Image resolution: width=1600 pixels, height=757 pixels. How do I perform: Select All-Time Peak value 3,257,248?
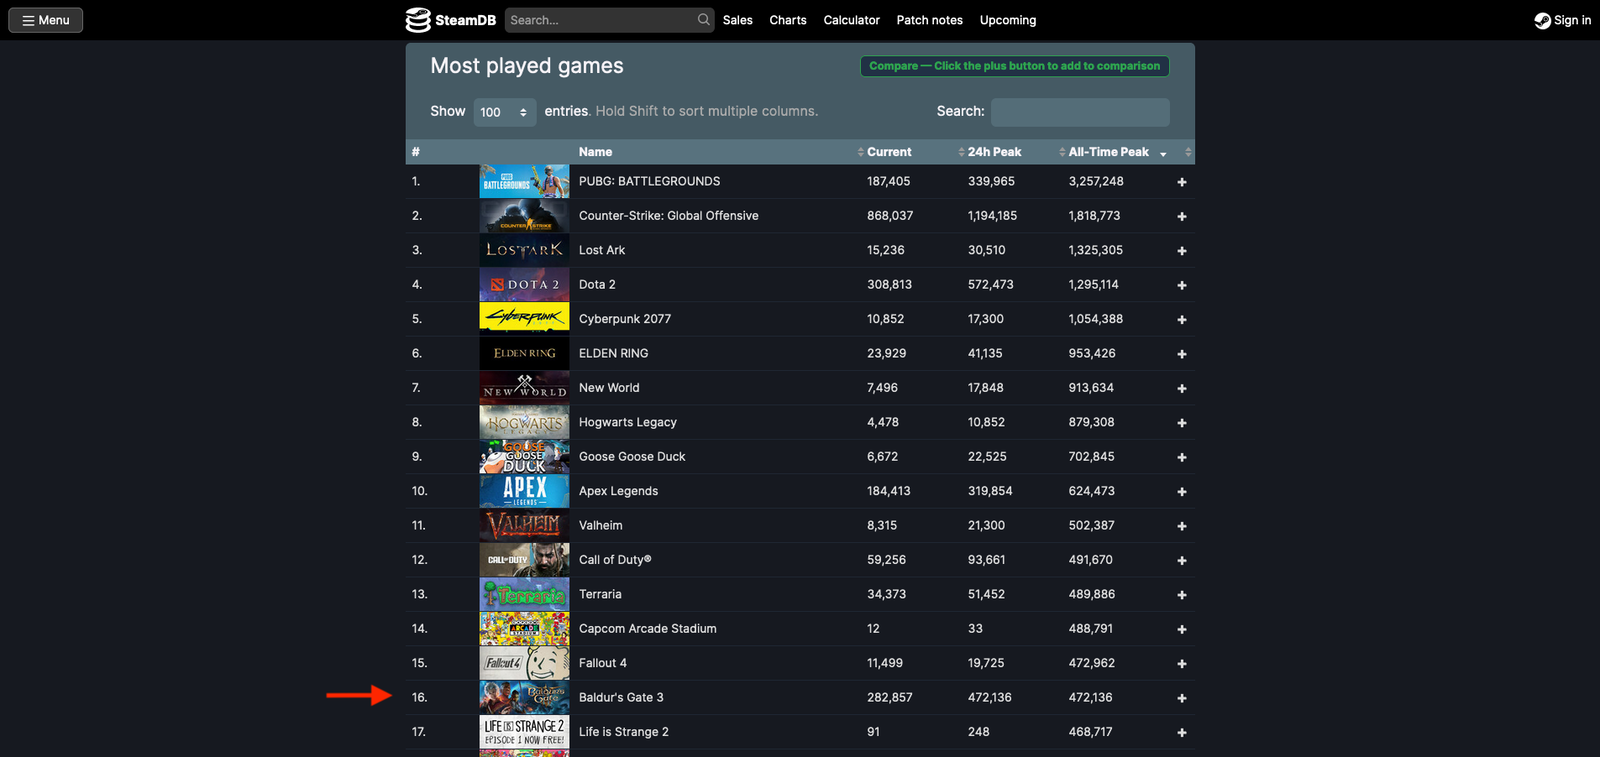pyautogui.click(x=1096, y=181)
